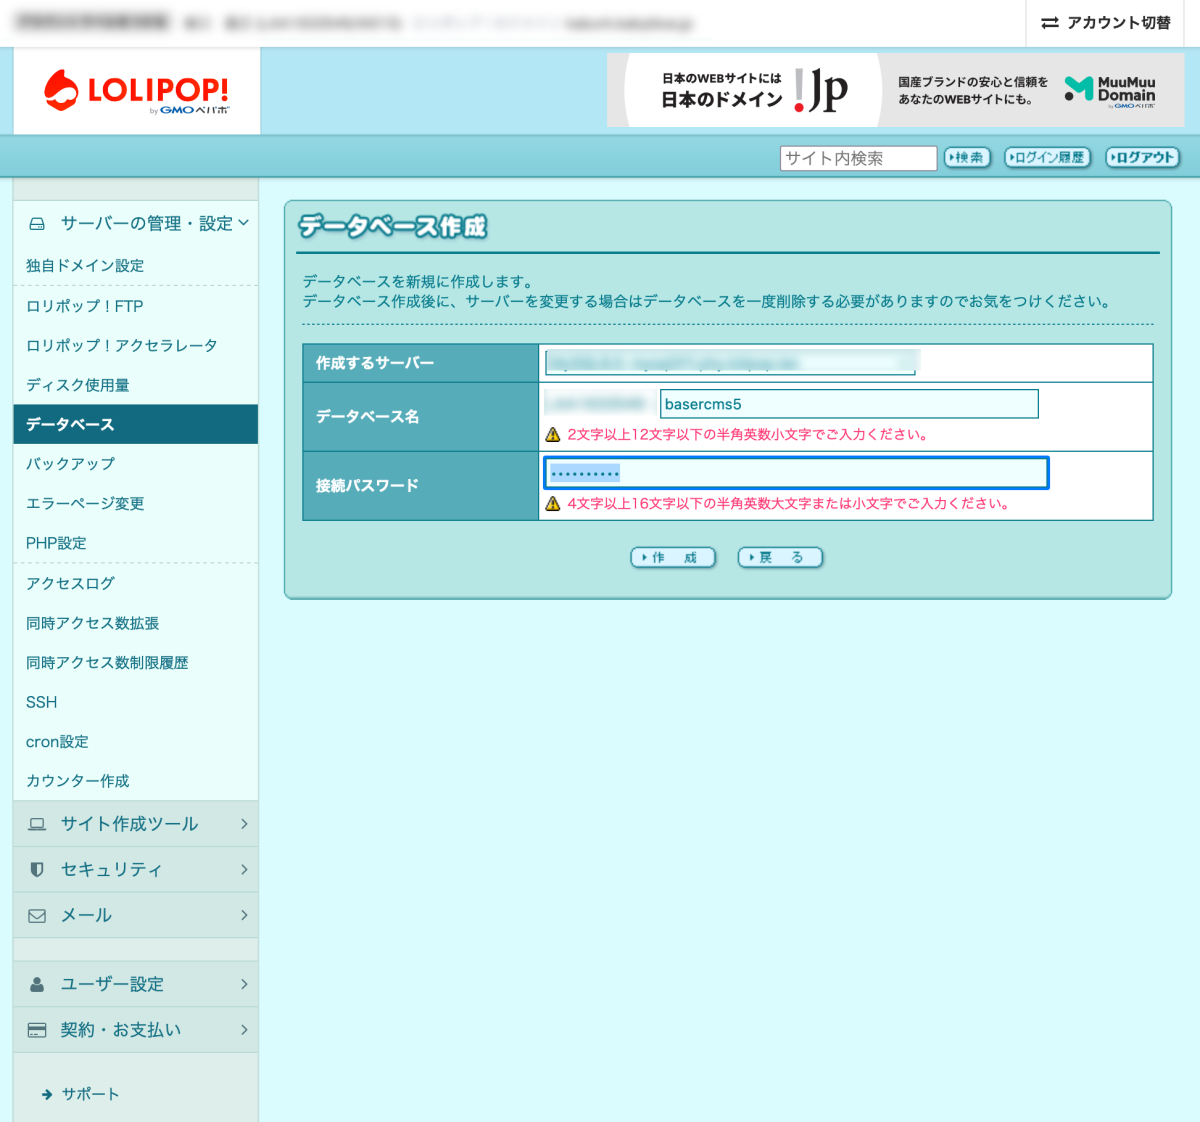Expand the セキュリティ menu chevron

[x=244, y=870]
